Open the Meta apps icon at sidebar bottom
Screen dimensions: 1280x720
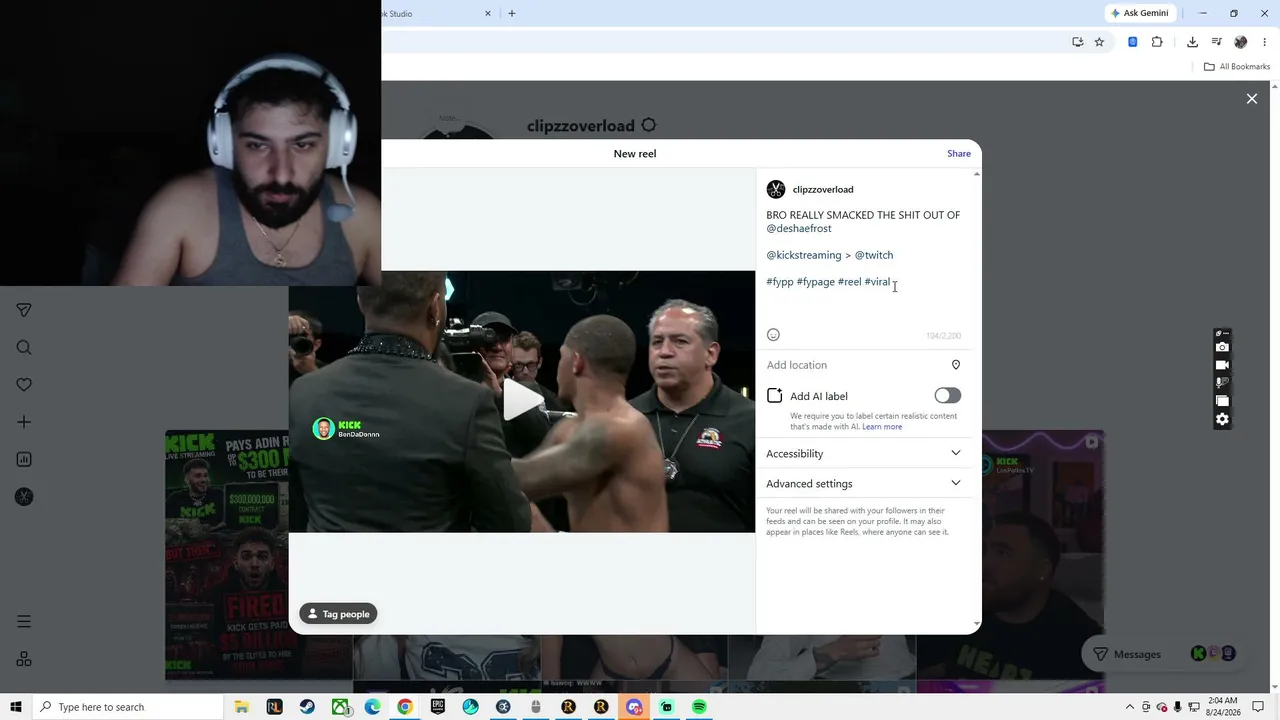tap(24, 659)
